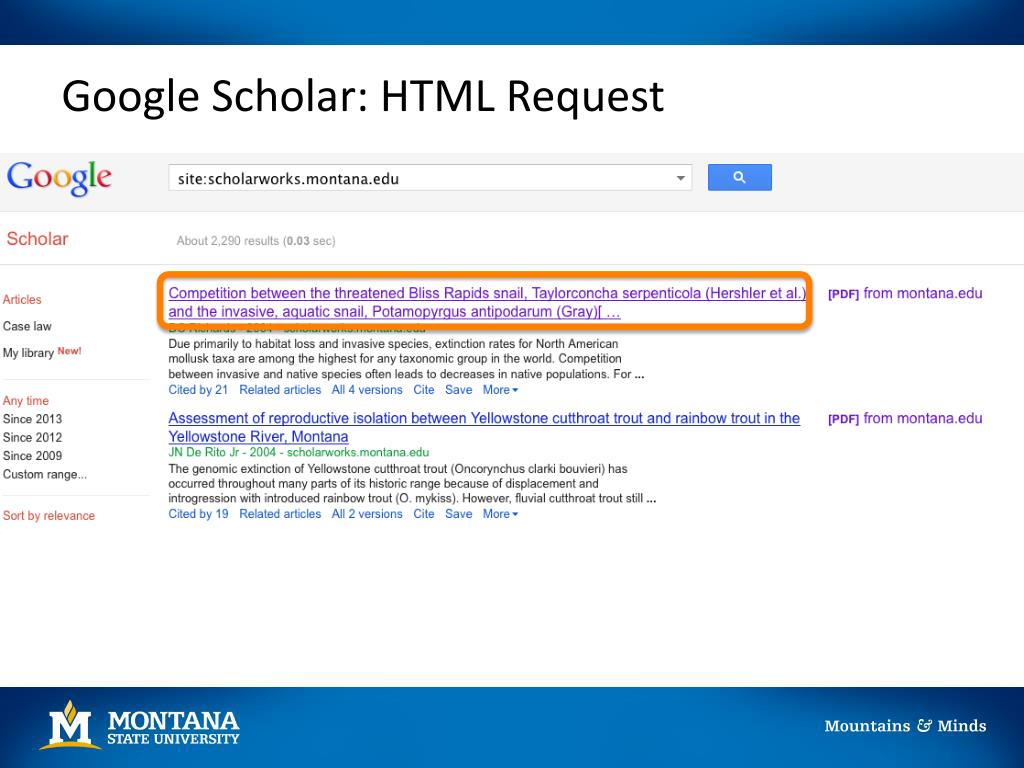The image size is (1024, 768).
Task: Expand More dropdown under the trout result
Action: pos(500,514)
